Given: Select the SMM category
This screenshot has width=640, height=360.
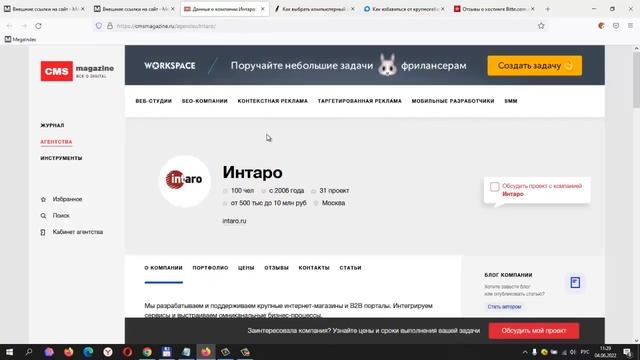Looking at the screenshot, I should point(511,101).
